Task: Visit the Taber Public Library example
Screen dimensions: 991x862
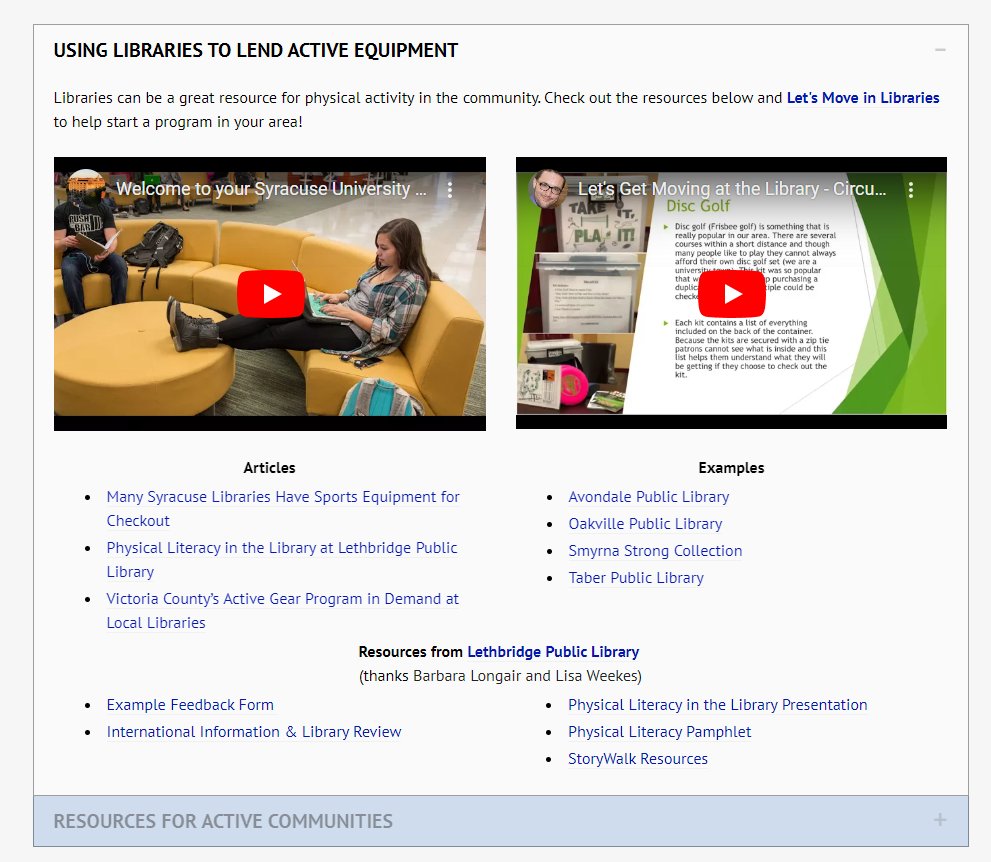Action: [636, 578]
